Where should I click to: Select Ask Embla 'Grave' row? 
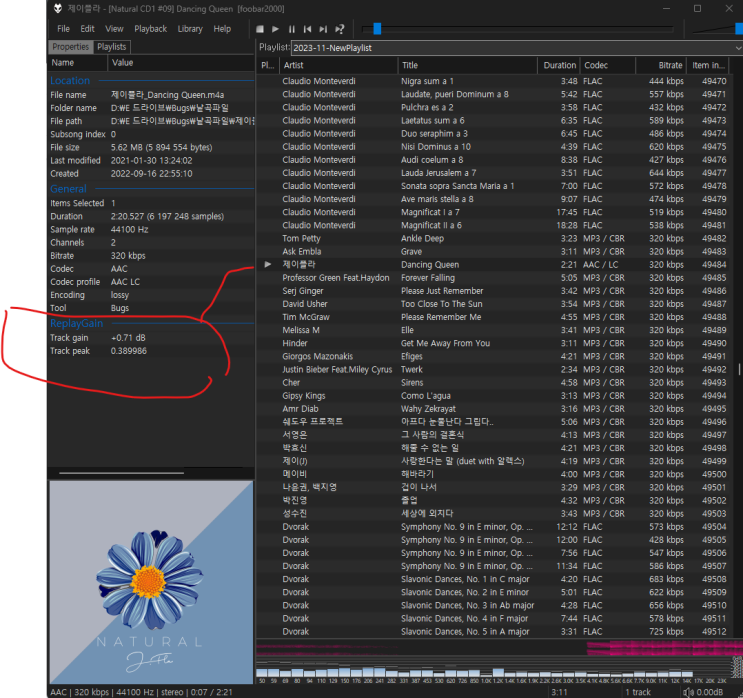coord(493,252)
